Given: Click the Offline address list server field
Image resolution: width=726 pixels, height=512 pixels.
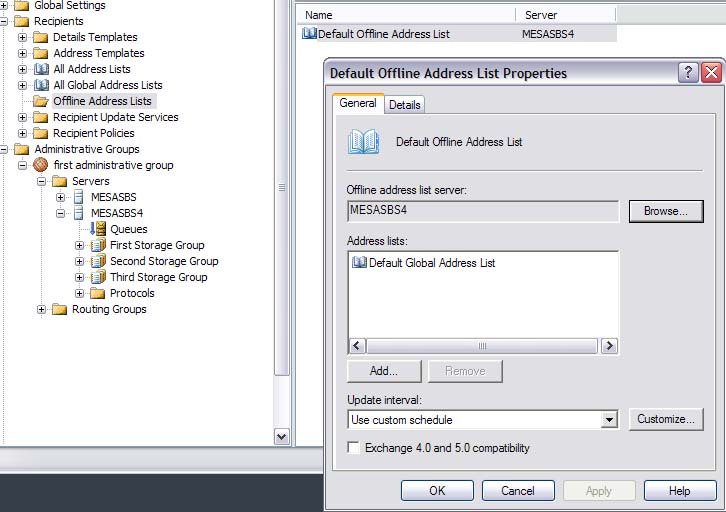Looking at the screenshot, I should (x=482, y=211).
